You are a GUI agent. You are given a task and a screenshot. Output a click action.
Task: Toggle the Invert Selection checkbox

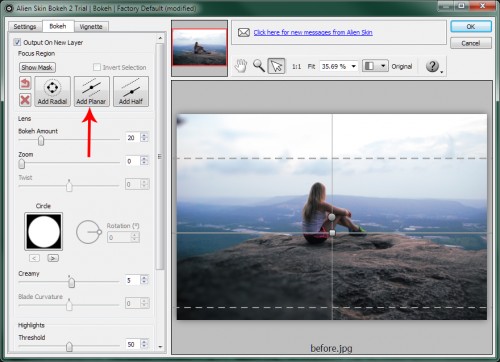point(97,67)
